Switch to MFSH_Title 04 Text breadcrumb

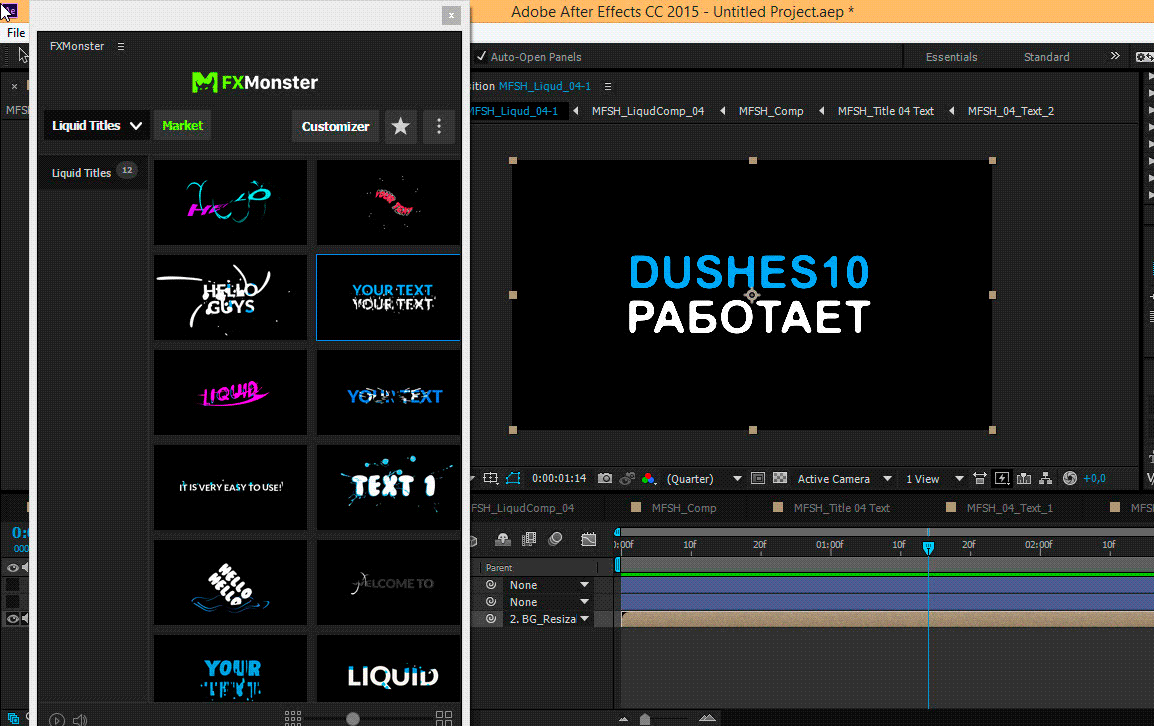click(885, 111)
